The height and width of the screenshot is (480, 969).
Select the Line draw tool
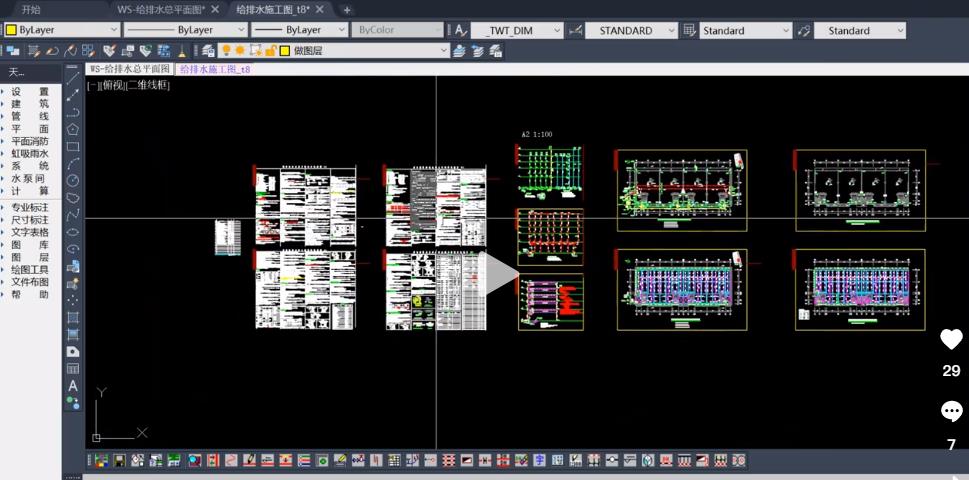point(73,77)
